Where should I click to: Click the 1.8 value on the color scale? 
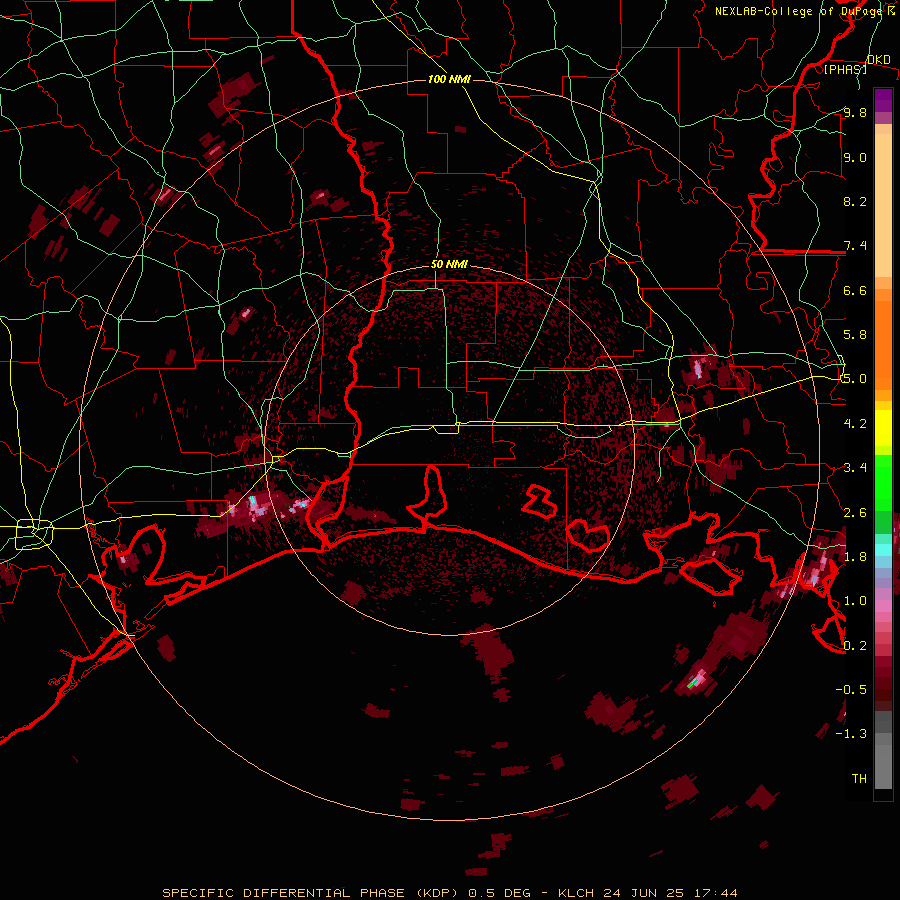point(855,557)
